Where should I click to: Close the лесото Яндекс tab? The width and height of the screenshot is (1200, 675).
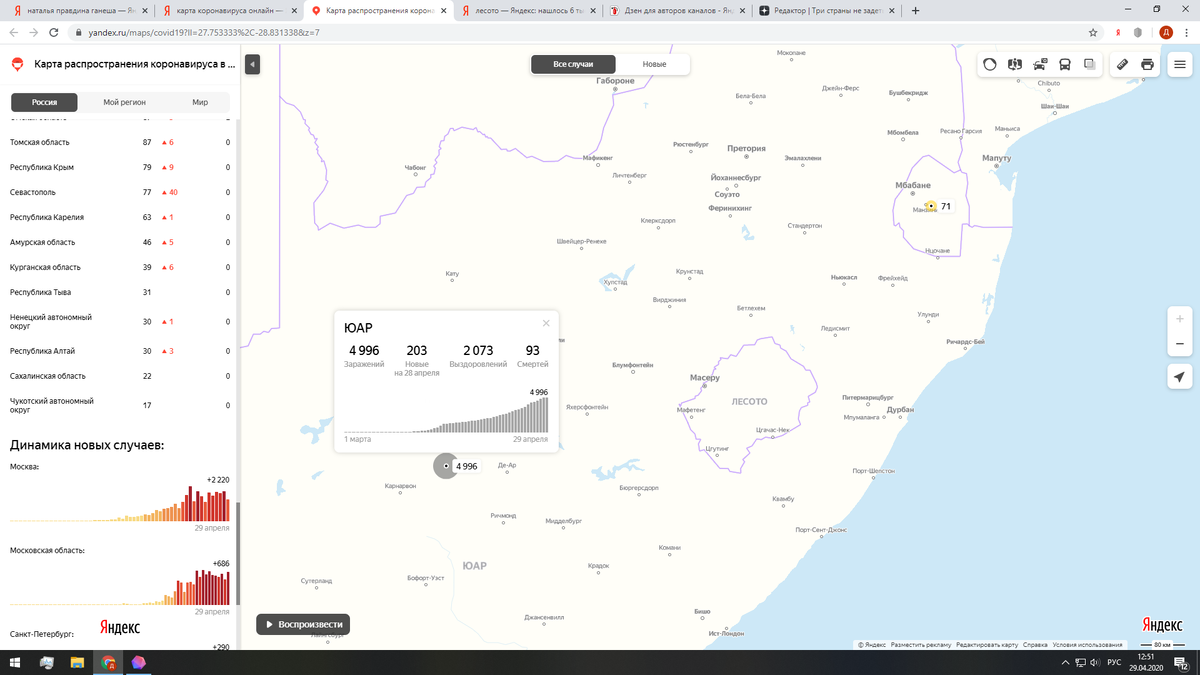pos(594,10)
